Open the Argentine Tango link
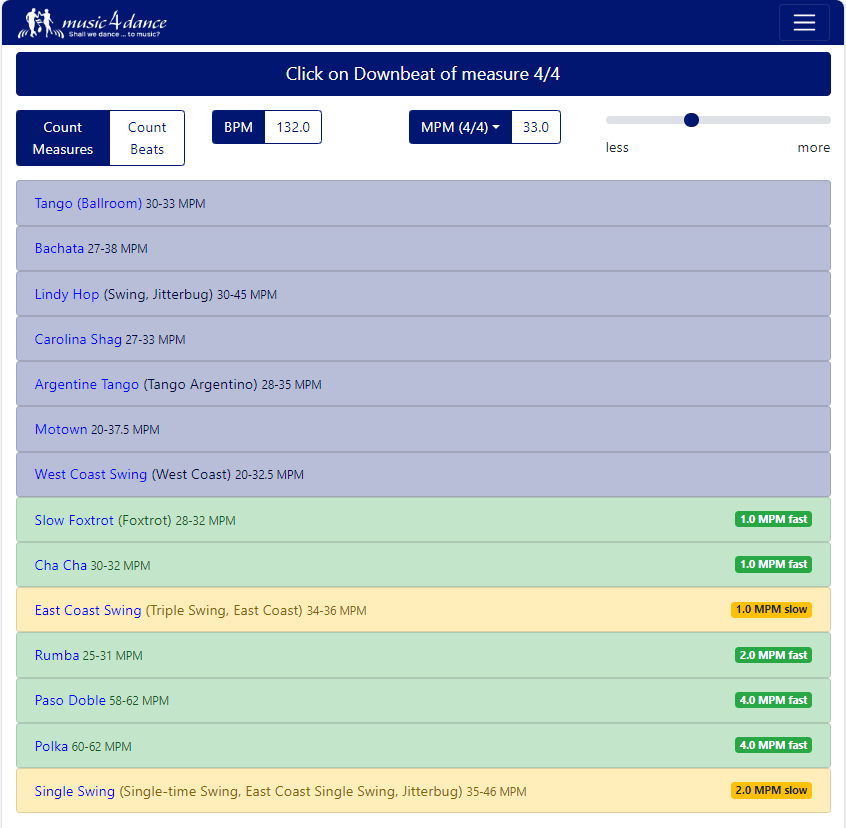The height and width of the screenshot is (828, 846). click(x=87, y=384)
